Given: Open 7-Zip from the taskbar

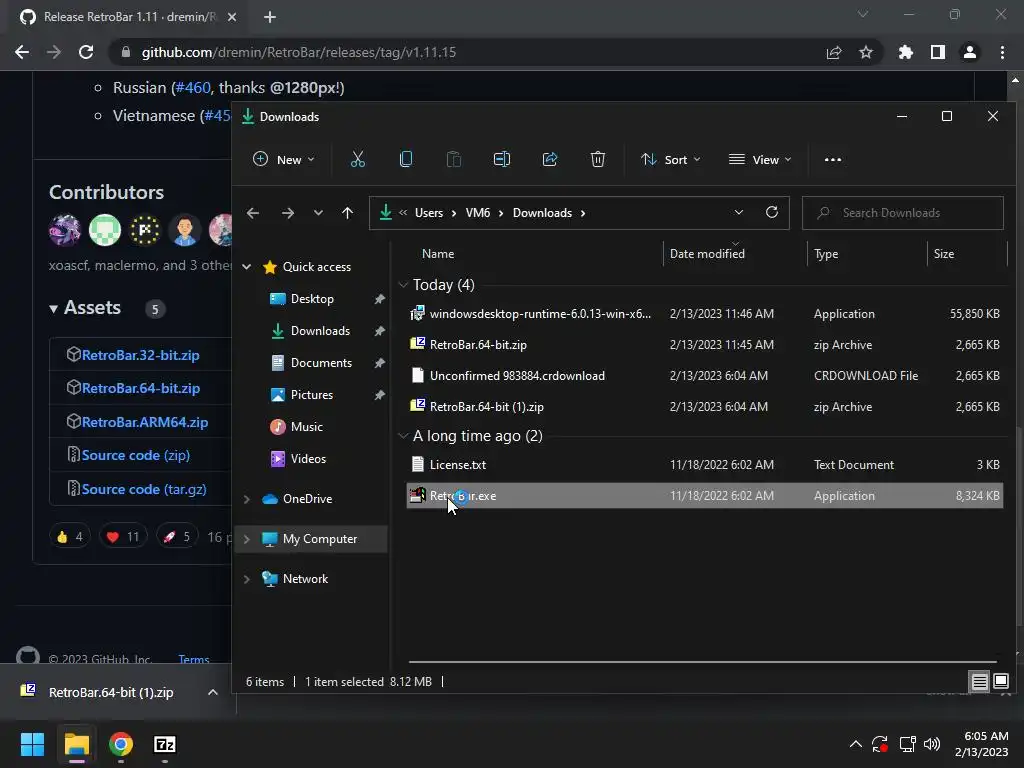Looking at the screenshot, I should tap(165, 744).
